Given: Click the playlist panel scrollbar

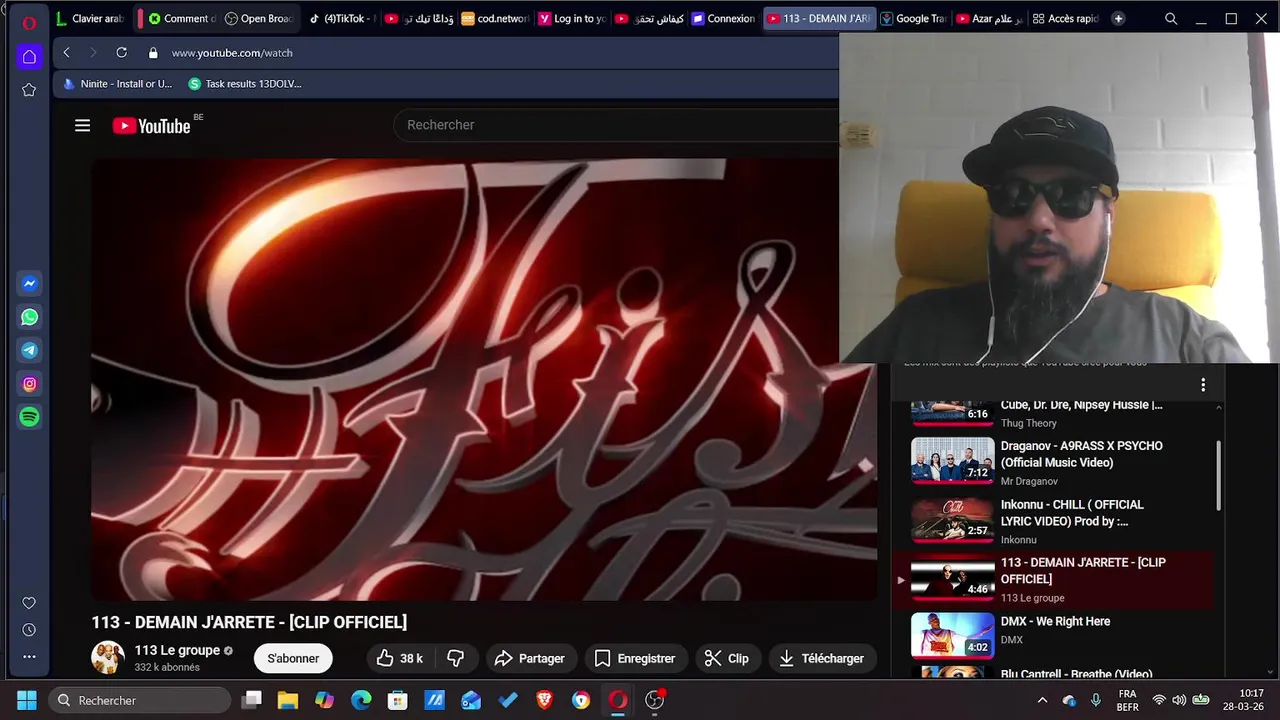Looking at the screenshot, I should (1218, 475).
